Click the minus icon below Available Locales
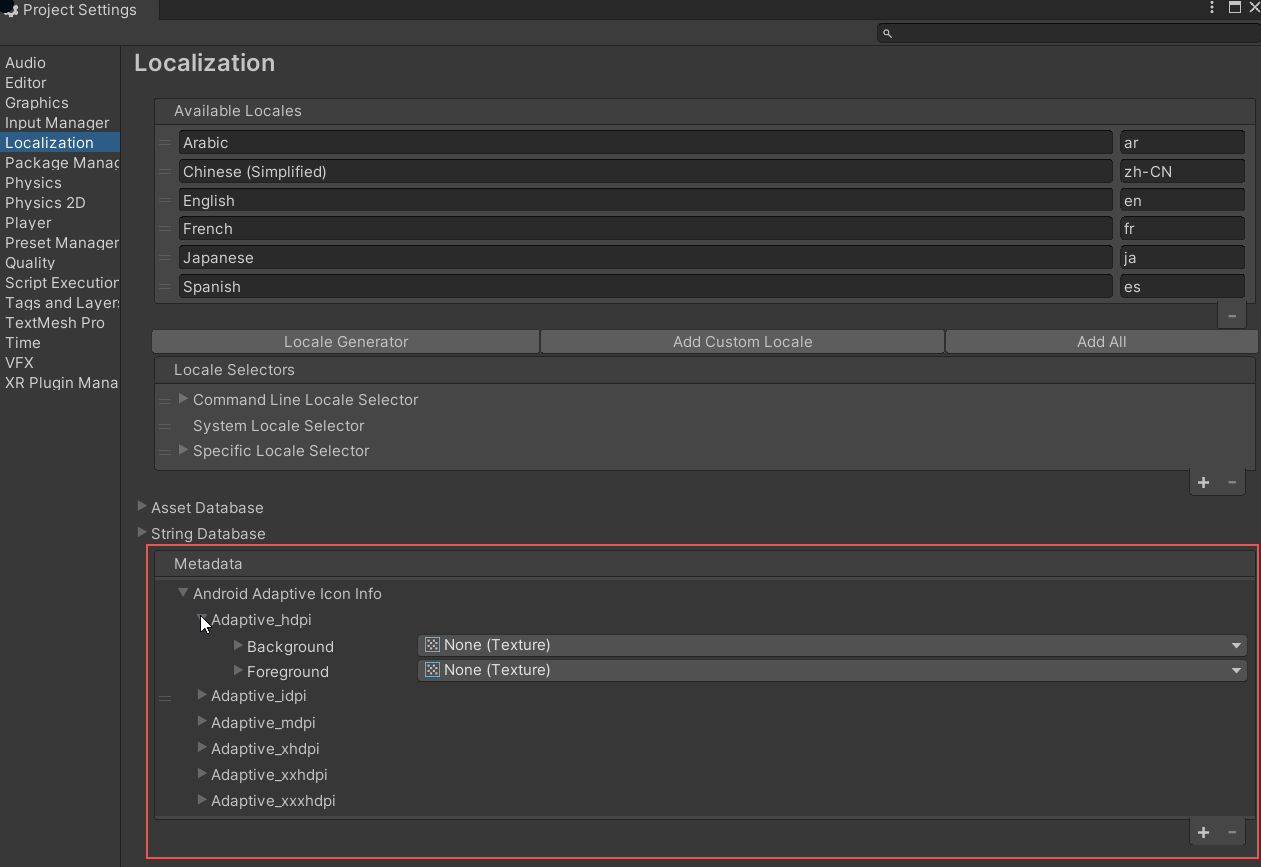 click(1231, 315)
